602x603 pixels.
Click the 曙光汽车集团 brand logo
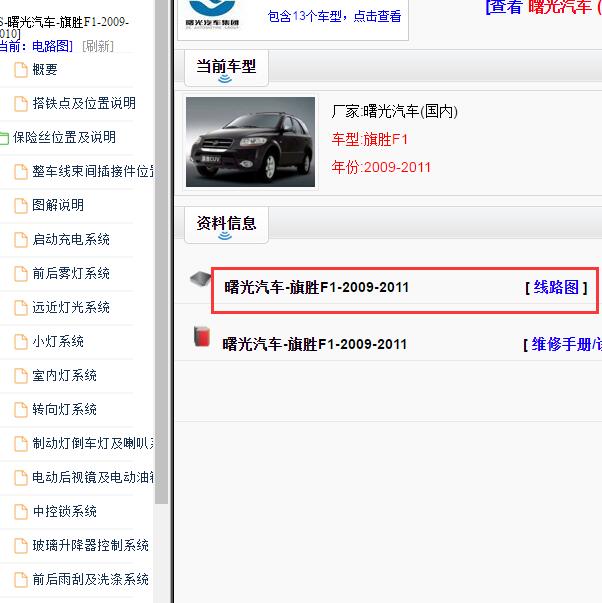(x=212, y=14)
